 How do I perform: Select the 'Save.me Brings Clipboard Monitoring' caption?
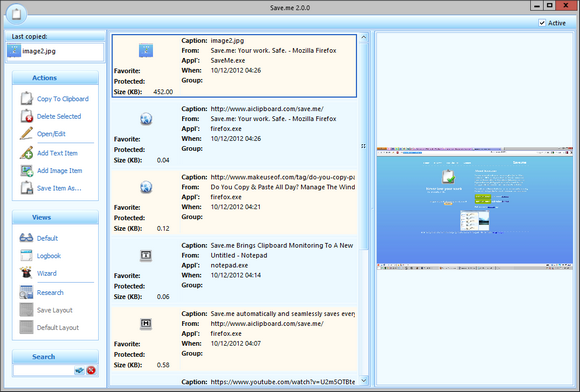pos(282,246)
